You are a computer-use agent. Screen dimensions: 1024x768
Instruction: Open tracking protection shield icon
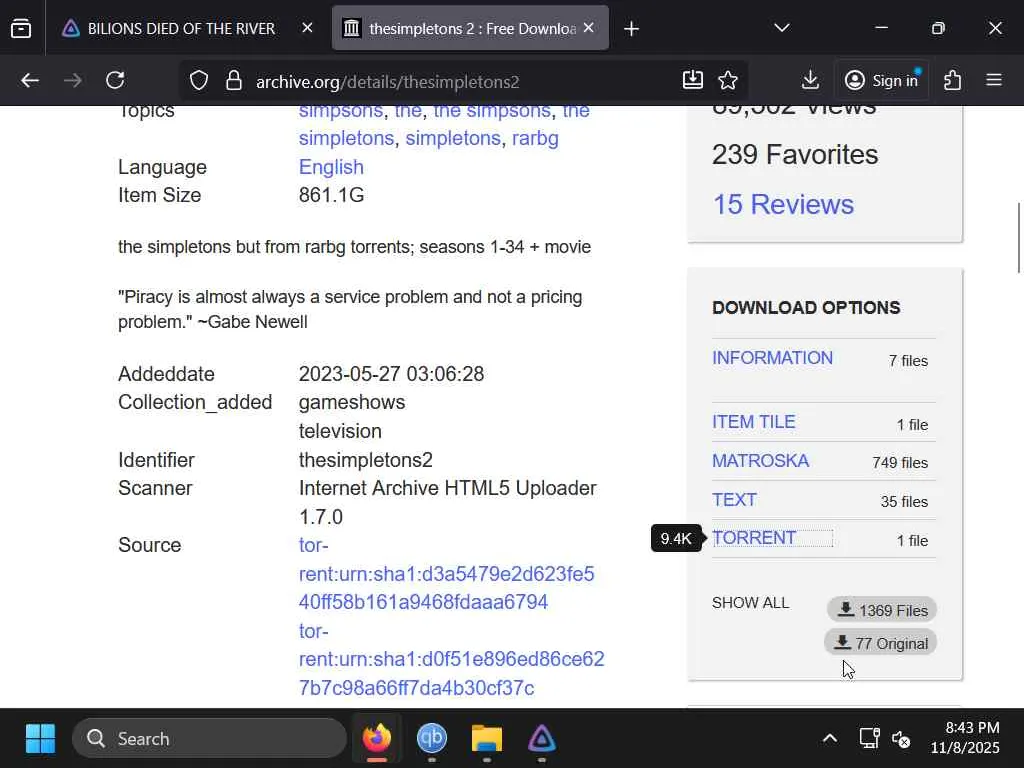pos(199,81)
